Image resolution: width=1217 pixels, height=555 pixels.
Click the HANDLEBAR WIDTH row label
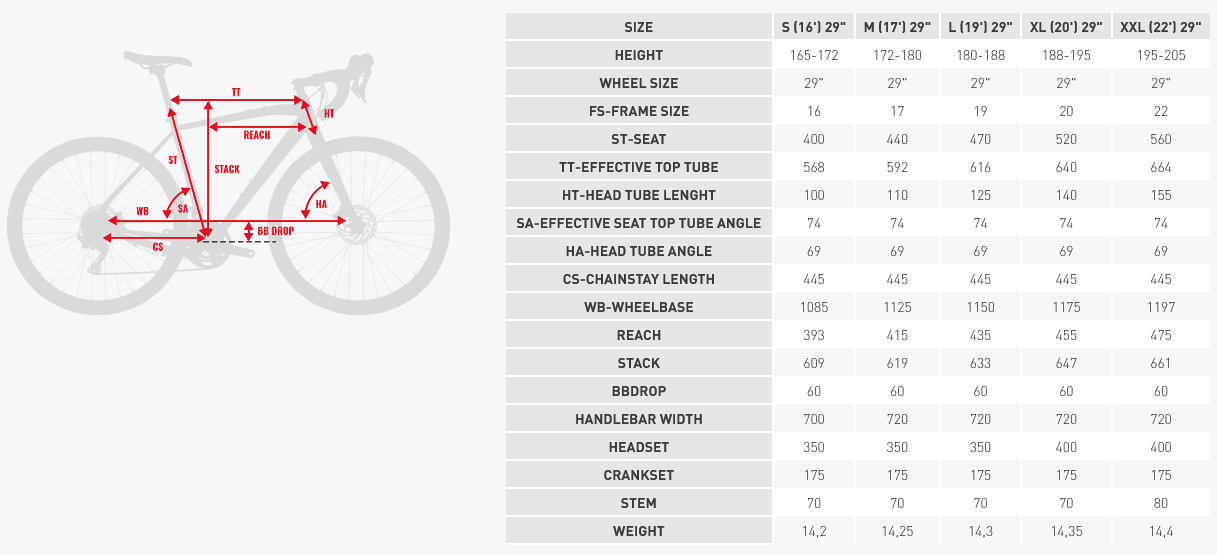click(x=639, y=419)
